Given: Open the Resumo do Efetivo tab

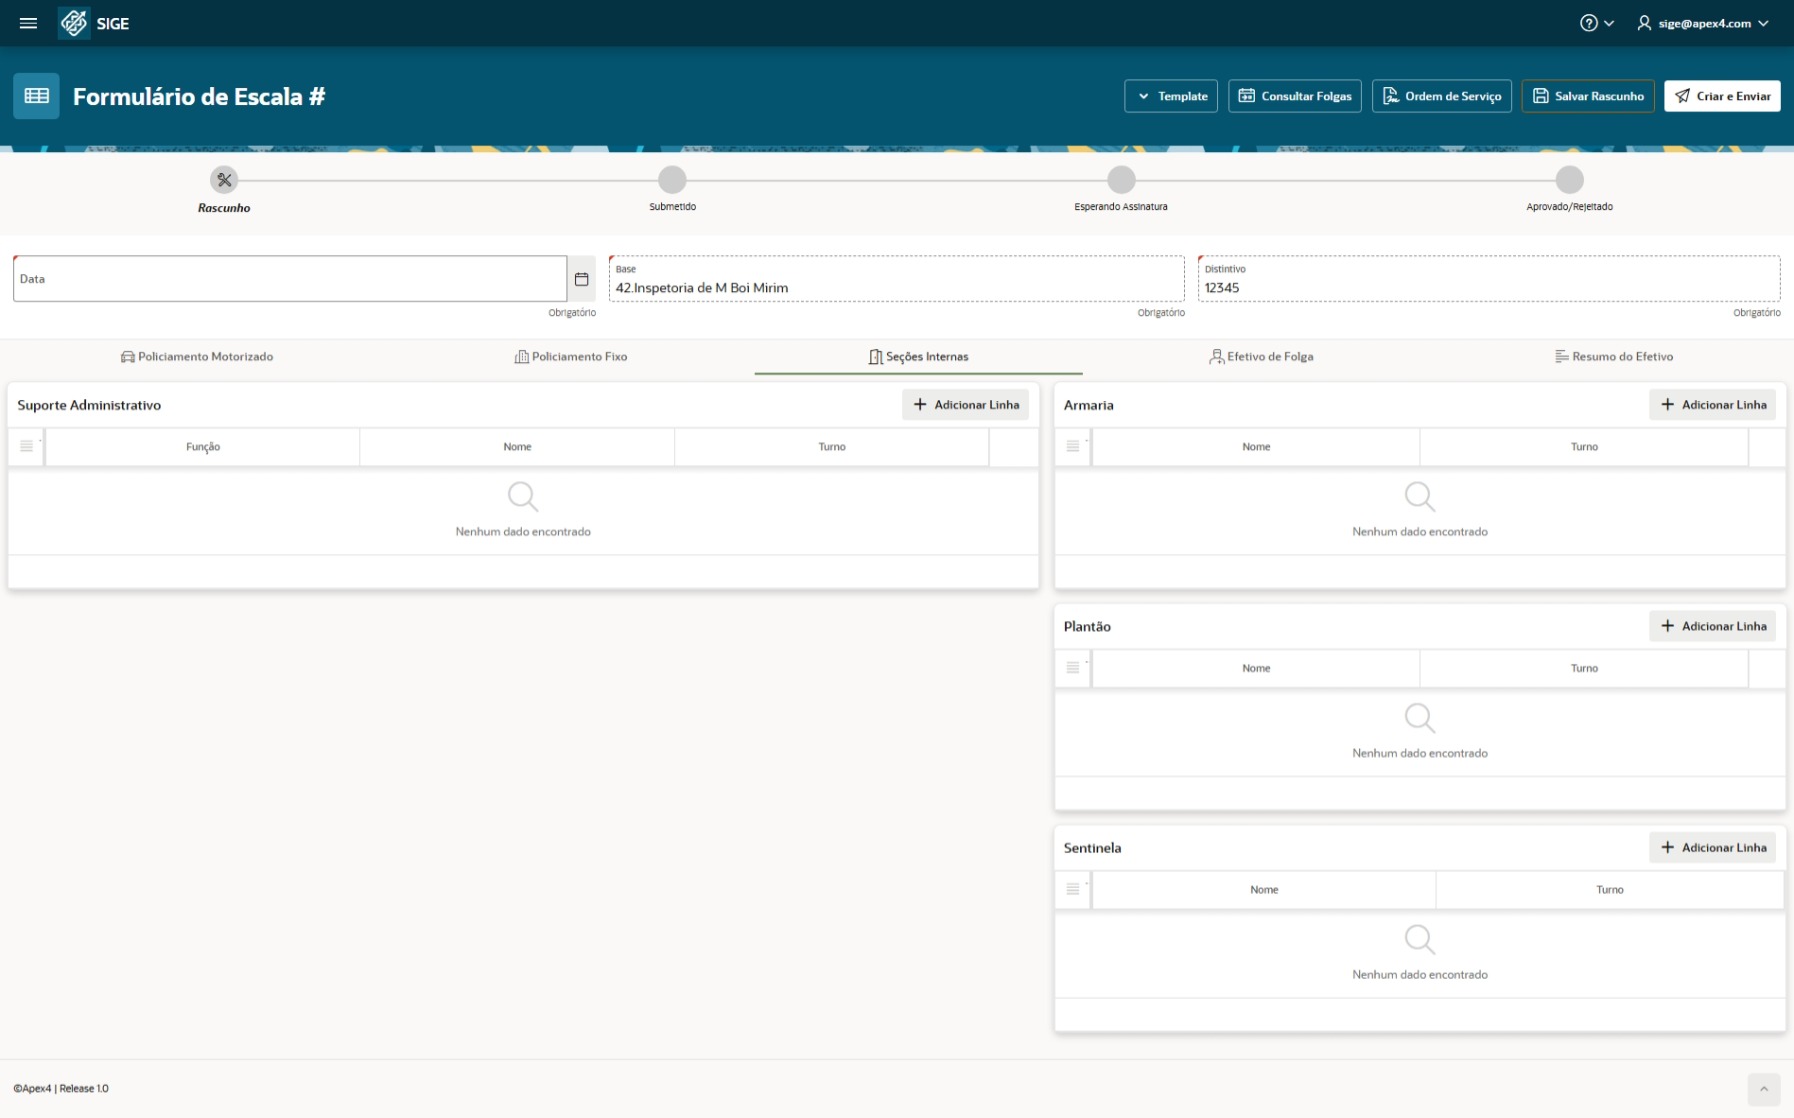Looking at the screenshot, I should point(1613,357).
